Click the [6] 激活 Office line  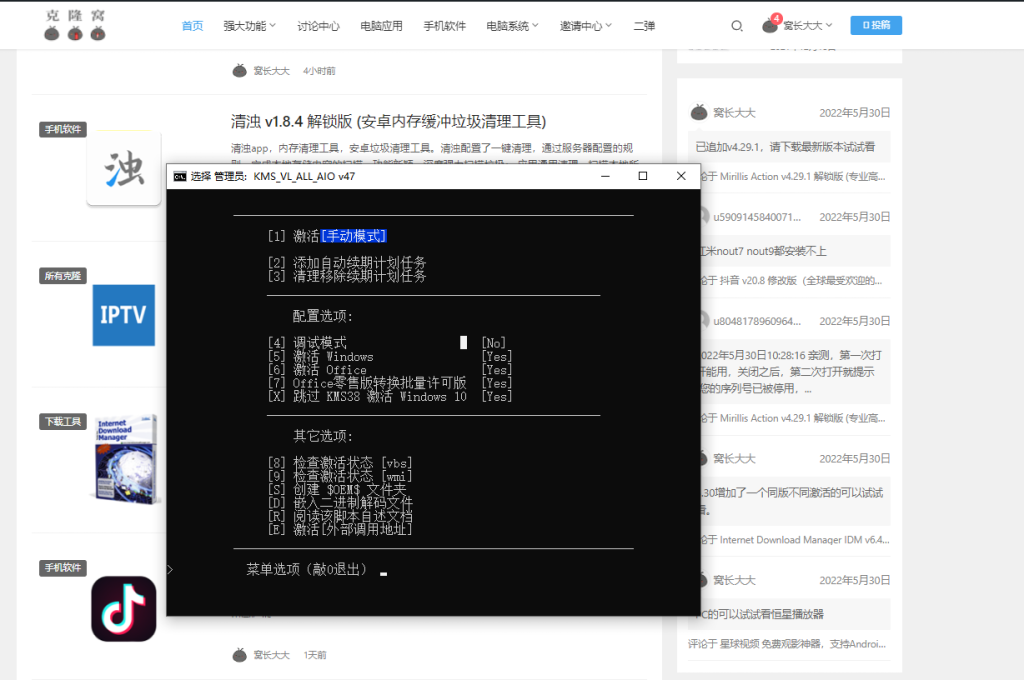(x=390, y=370)
